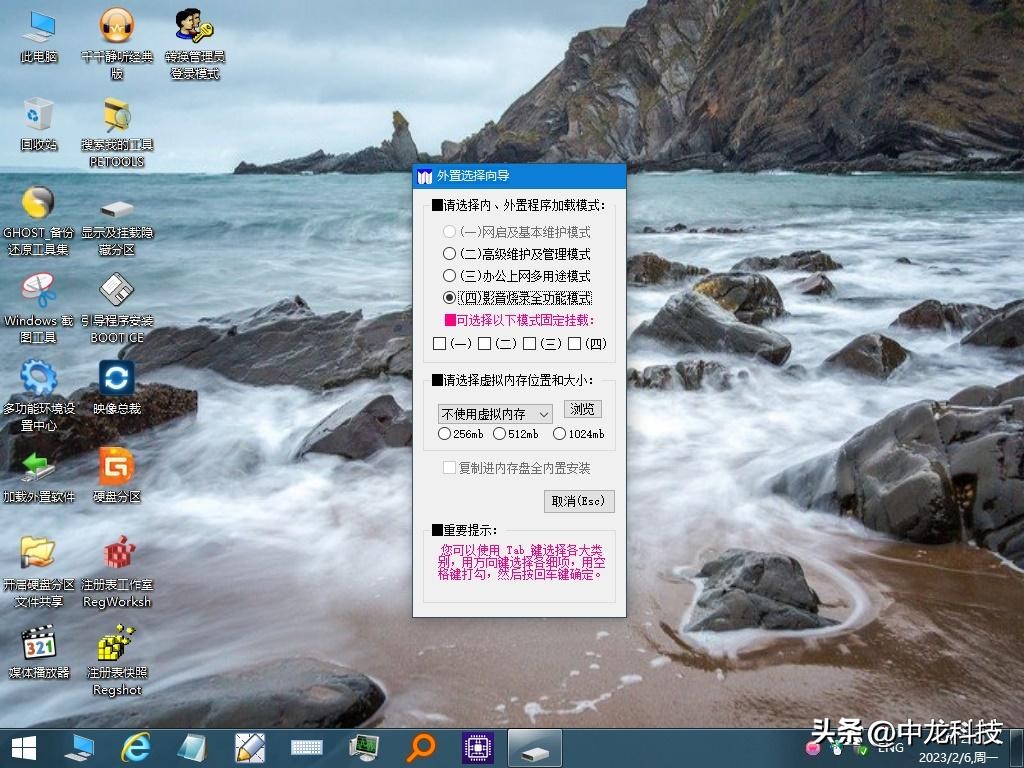1024x768 pixels.
Task: Select (二)高级维护及管理模式 radio button
Action: pyautogui.click(x=451, y=253)
